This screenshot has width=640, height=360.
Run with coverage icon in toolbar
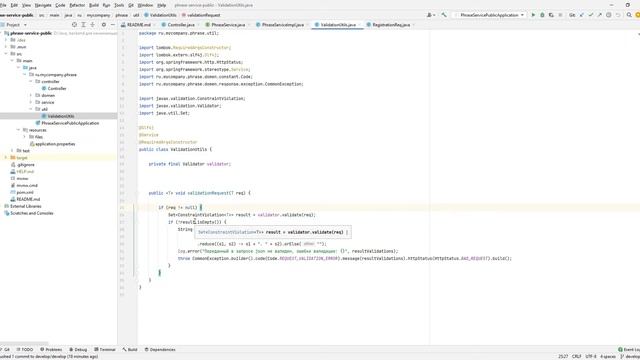click(x=551, y=15)
